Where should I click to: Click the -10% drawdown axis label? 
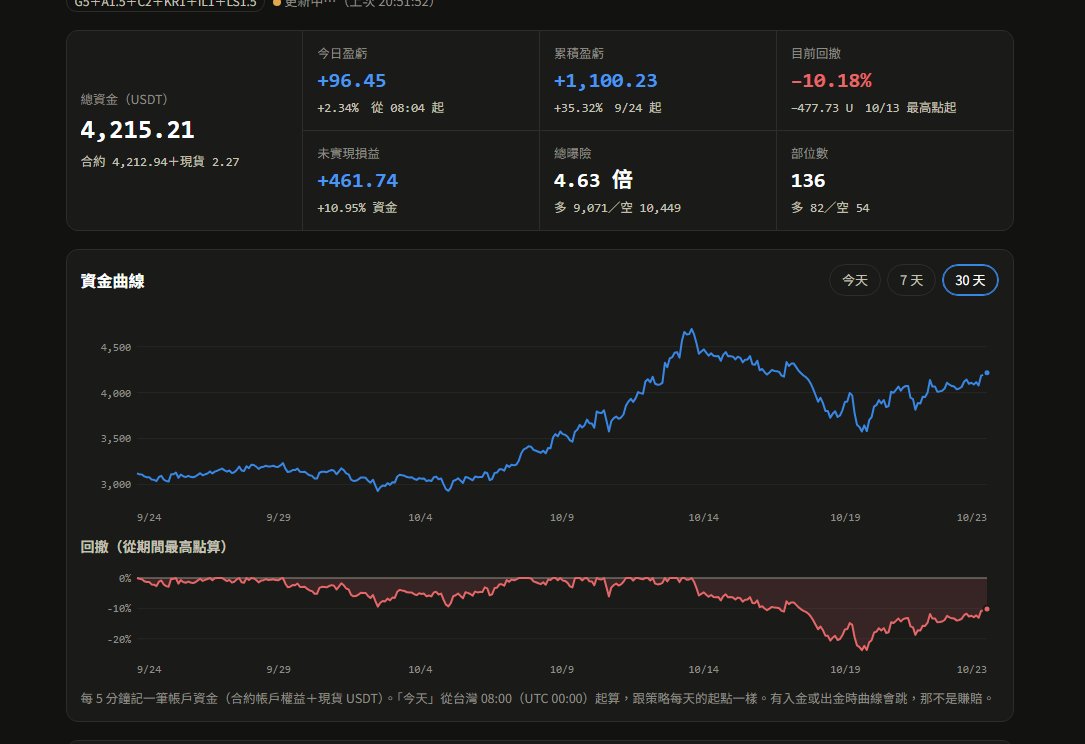tap(119, 608)
